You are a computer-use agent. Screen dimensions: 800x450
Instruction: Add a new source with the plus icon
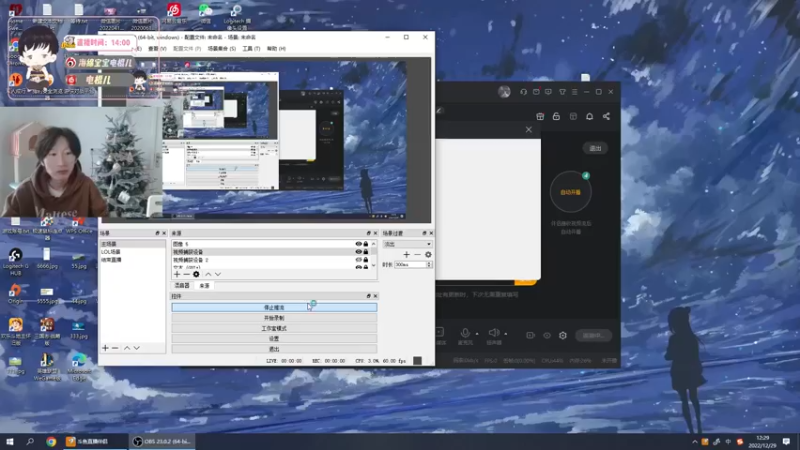coord(177,274)
